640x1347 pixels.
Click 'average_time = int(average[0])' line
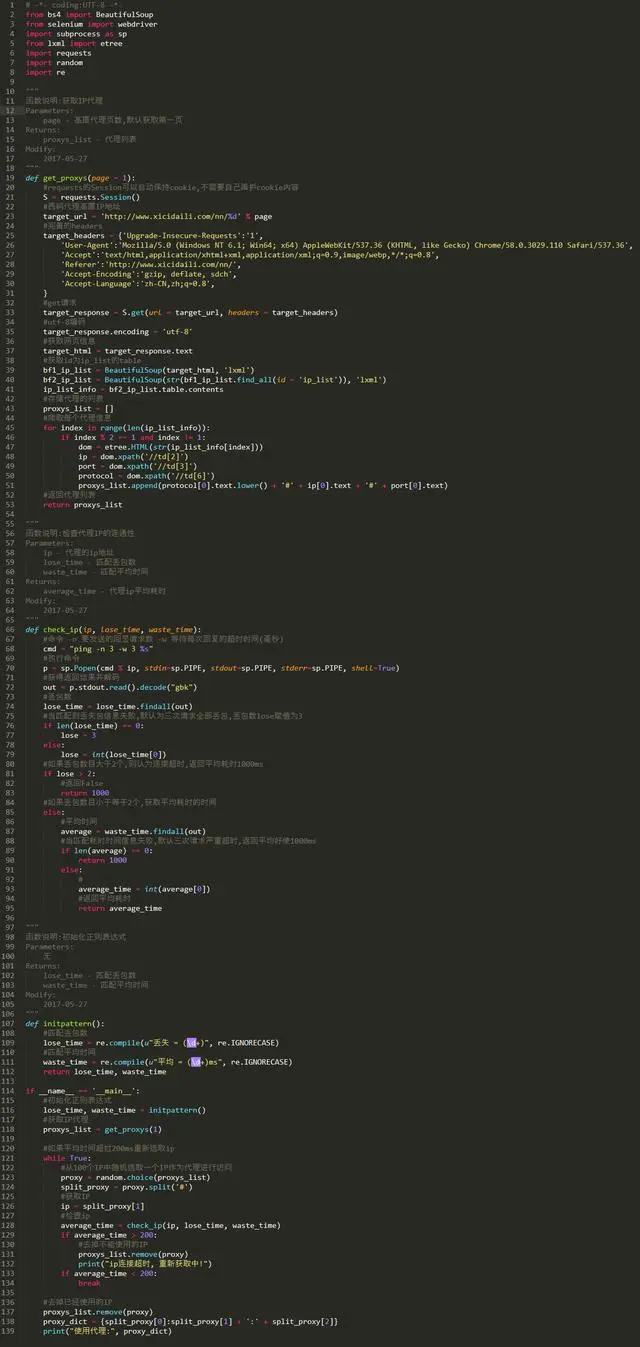(144, 888)
